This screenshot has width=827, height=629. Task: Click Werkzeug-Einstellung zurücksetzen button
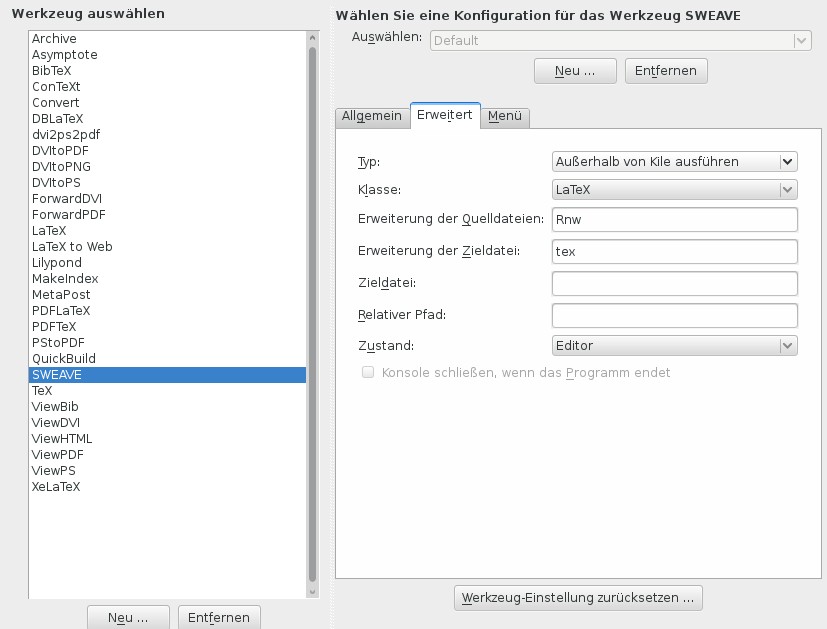578,598
